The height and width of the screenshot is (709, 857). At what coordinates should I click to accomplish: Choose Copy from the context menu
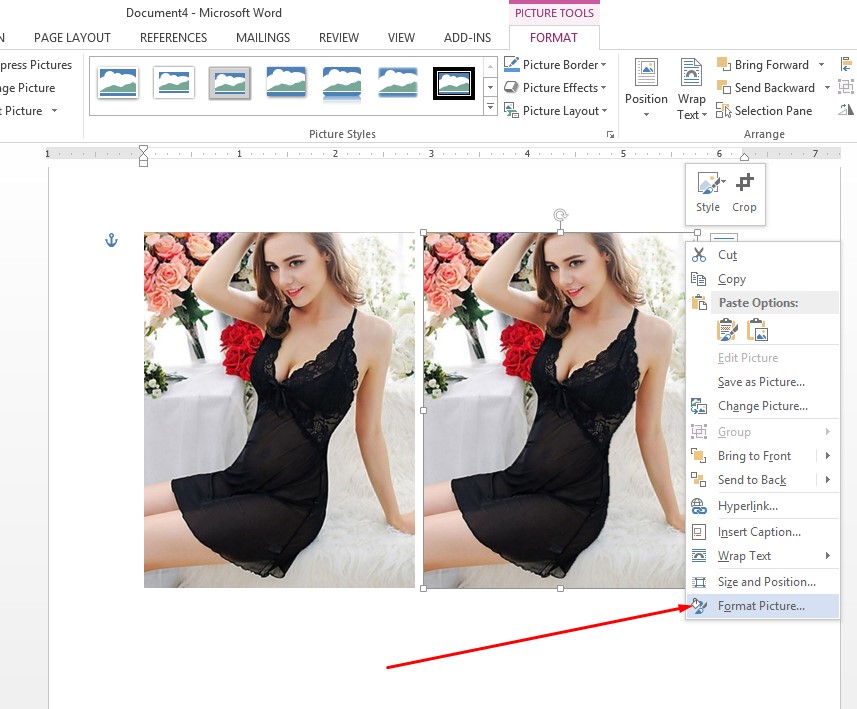click(763, 279)
